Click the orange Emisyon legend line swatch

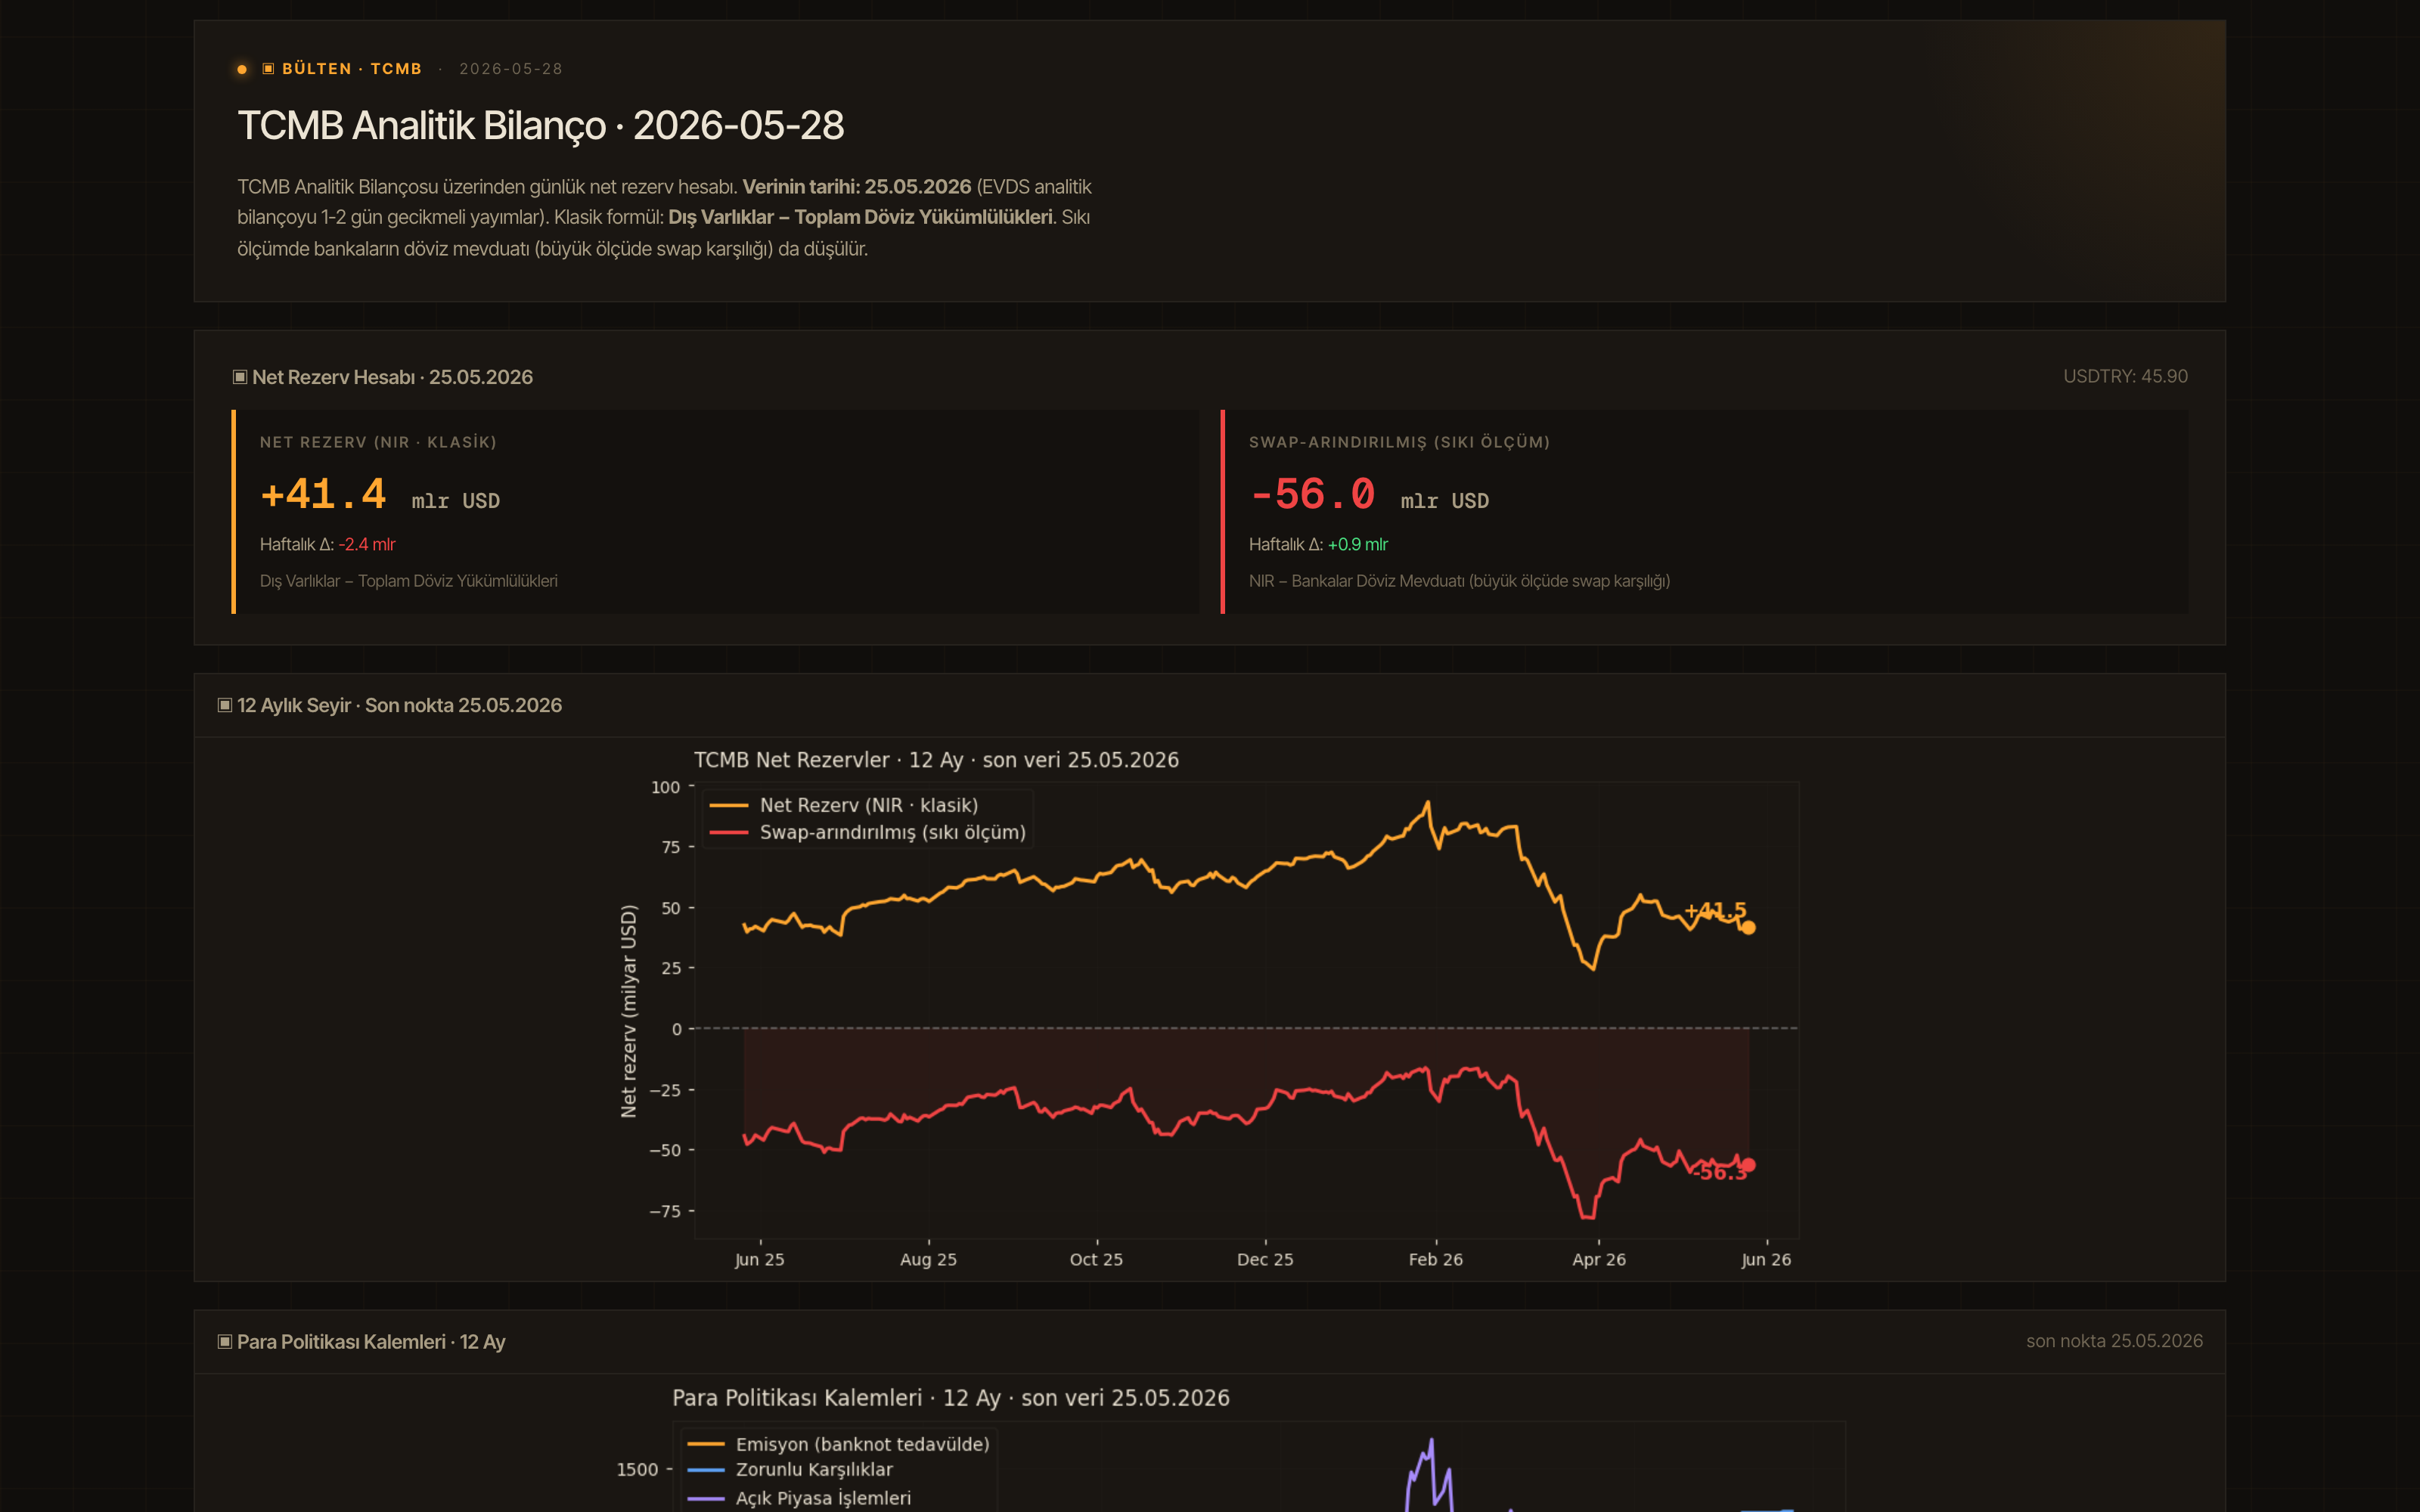coord(705,1444)
